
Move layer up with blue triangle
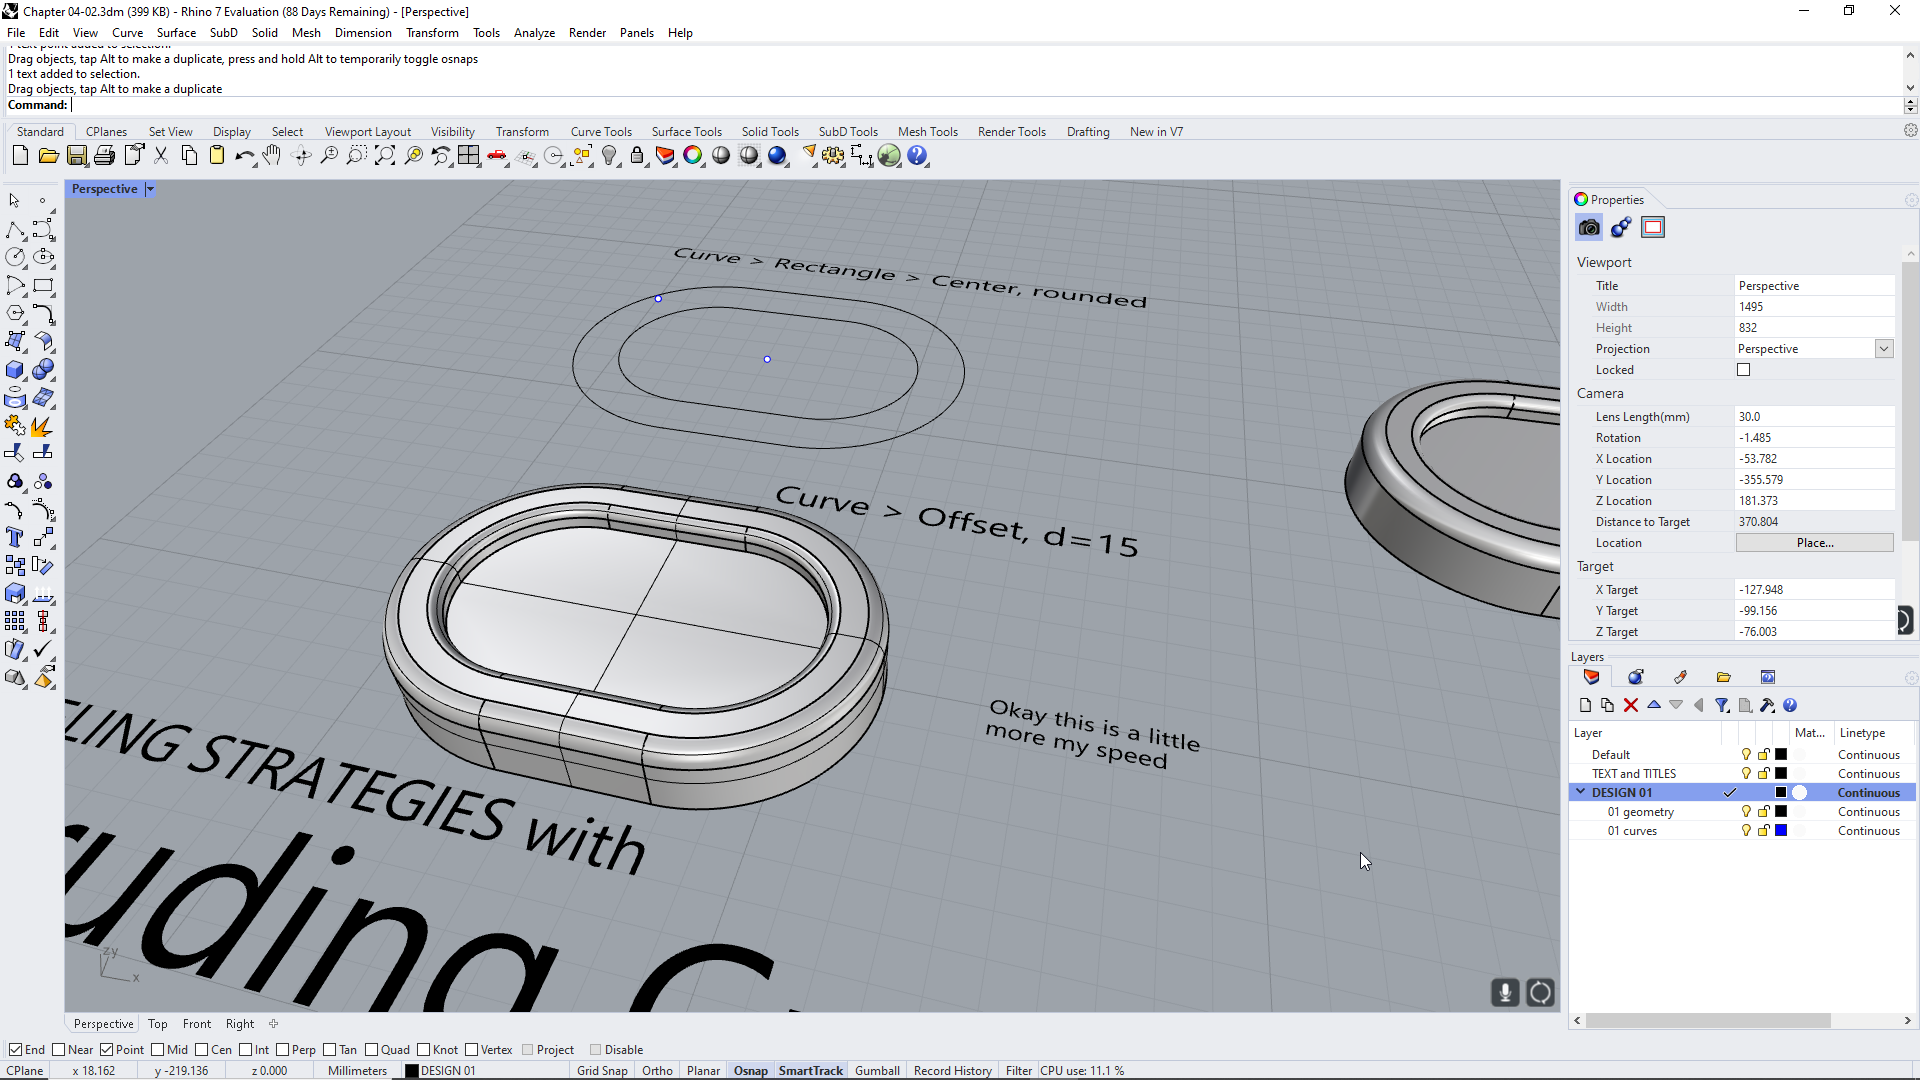(1654, 705)
